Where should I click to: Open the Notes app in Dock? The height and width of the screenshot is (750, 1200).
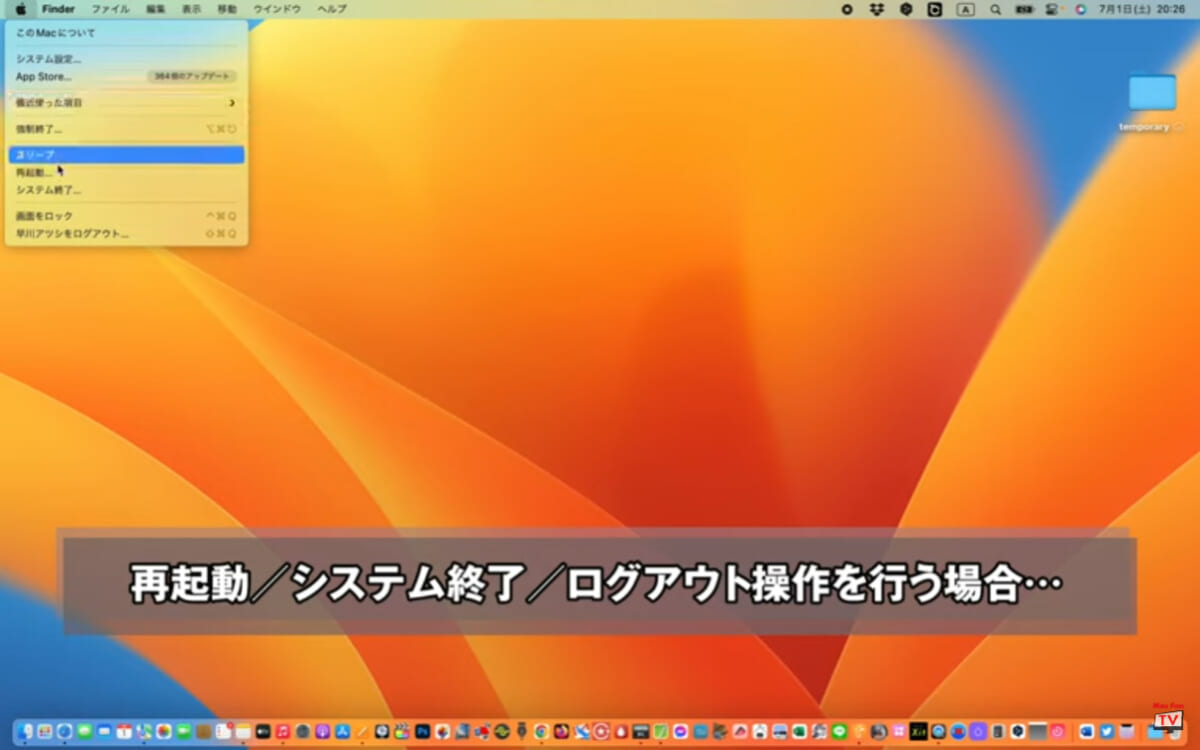[243, 732]
